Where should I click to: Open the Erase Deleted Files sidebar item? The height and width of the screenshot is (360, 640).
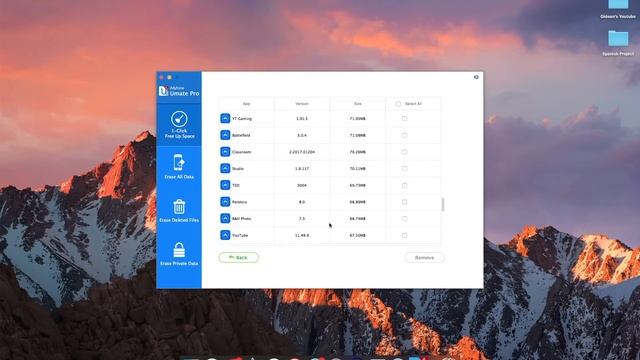pyautogui.click(x=179, y=211)
